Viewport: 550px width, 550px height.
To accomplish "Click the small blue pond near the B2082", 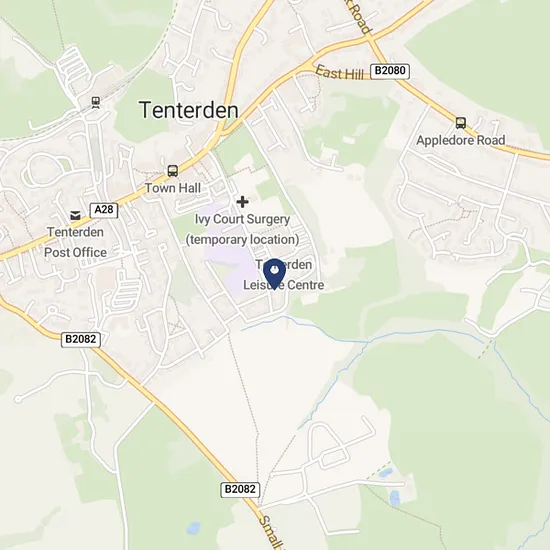I will 193,528.
